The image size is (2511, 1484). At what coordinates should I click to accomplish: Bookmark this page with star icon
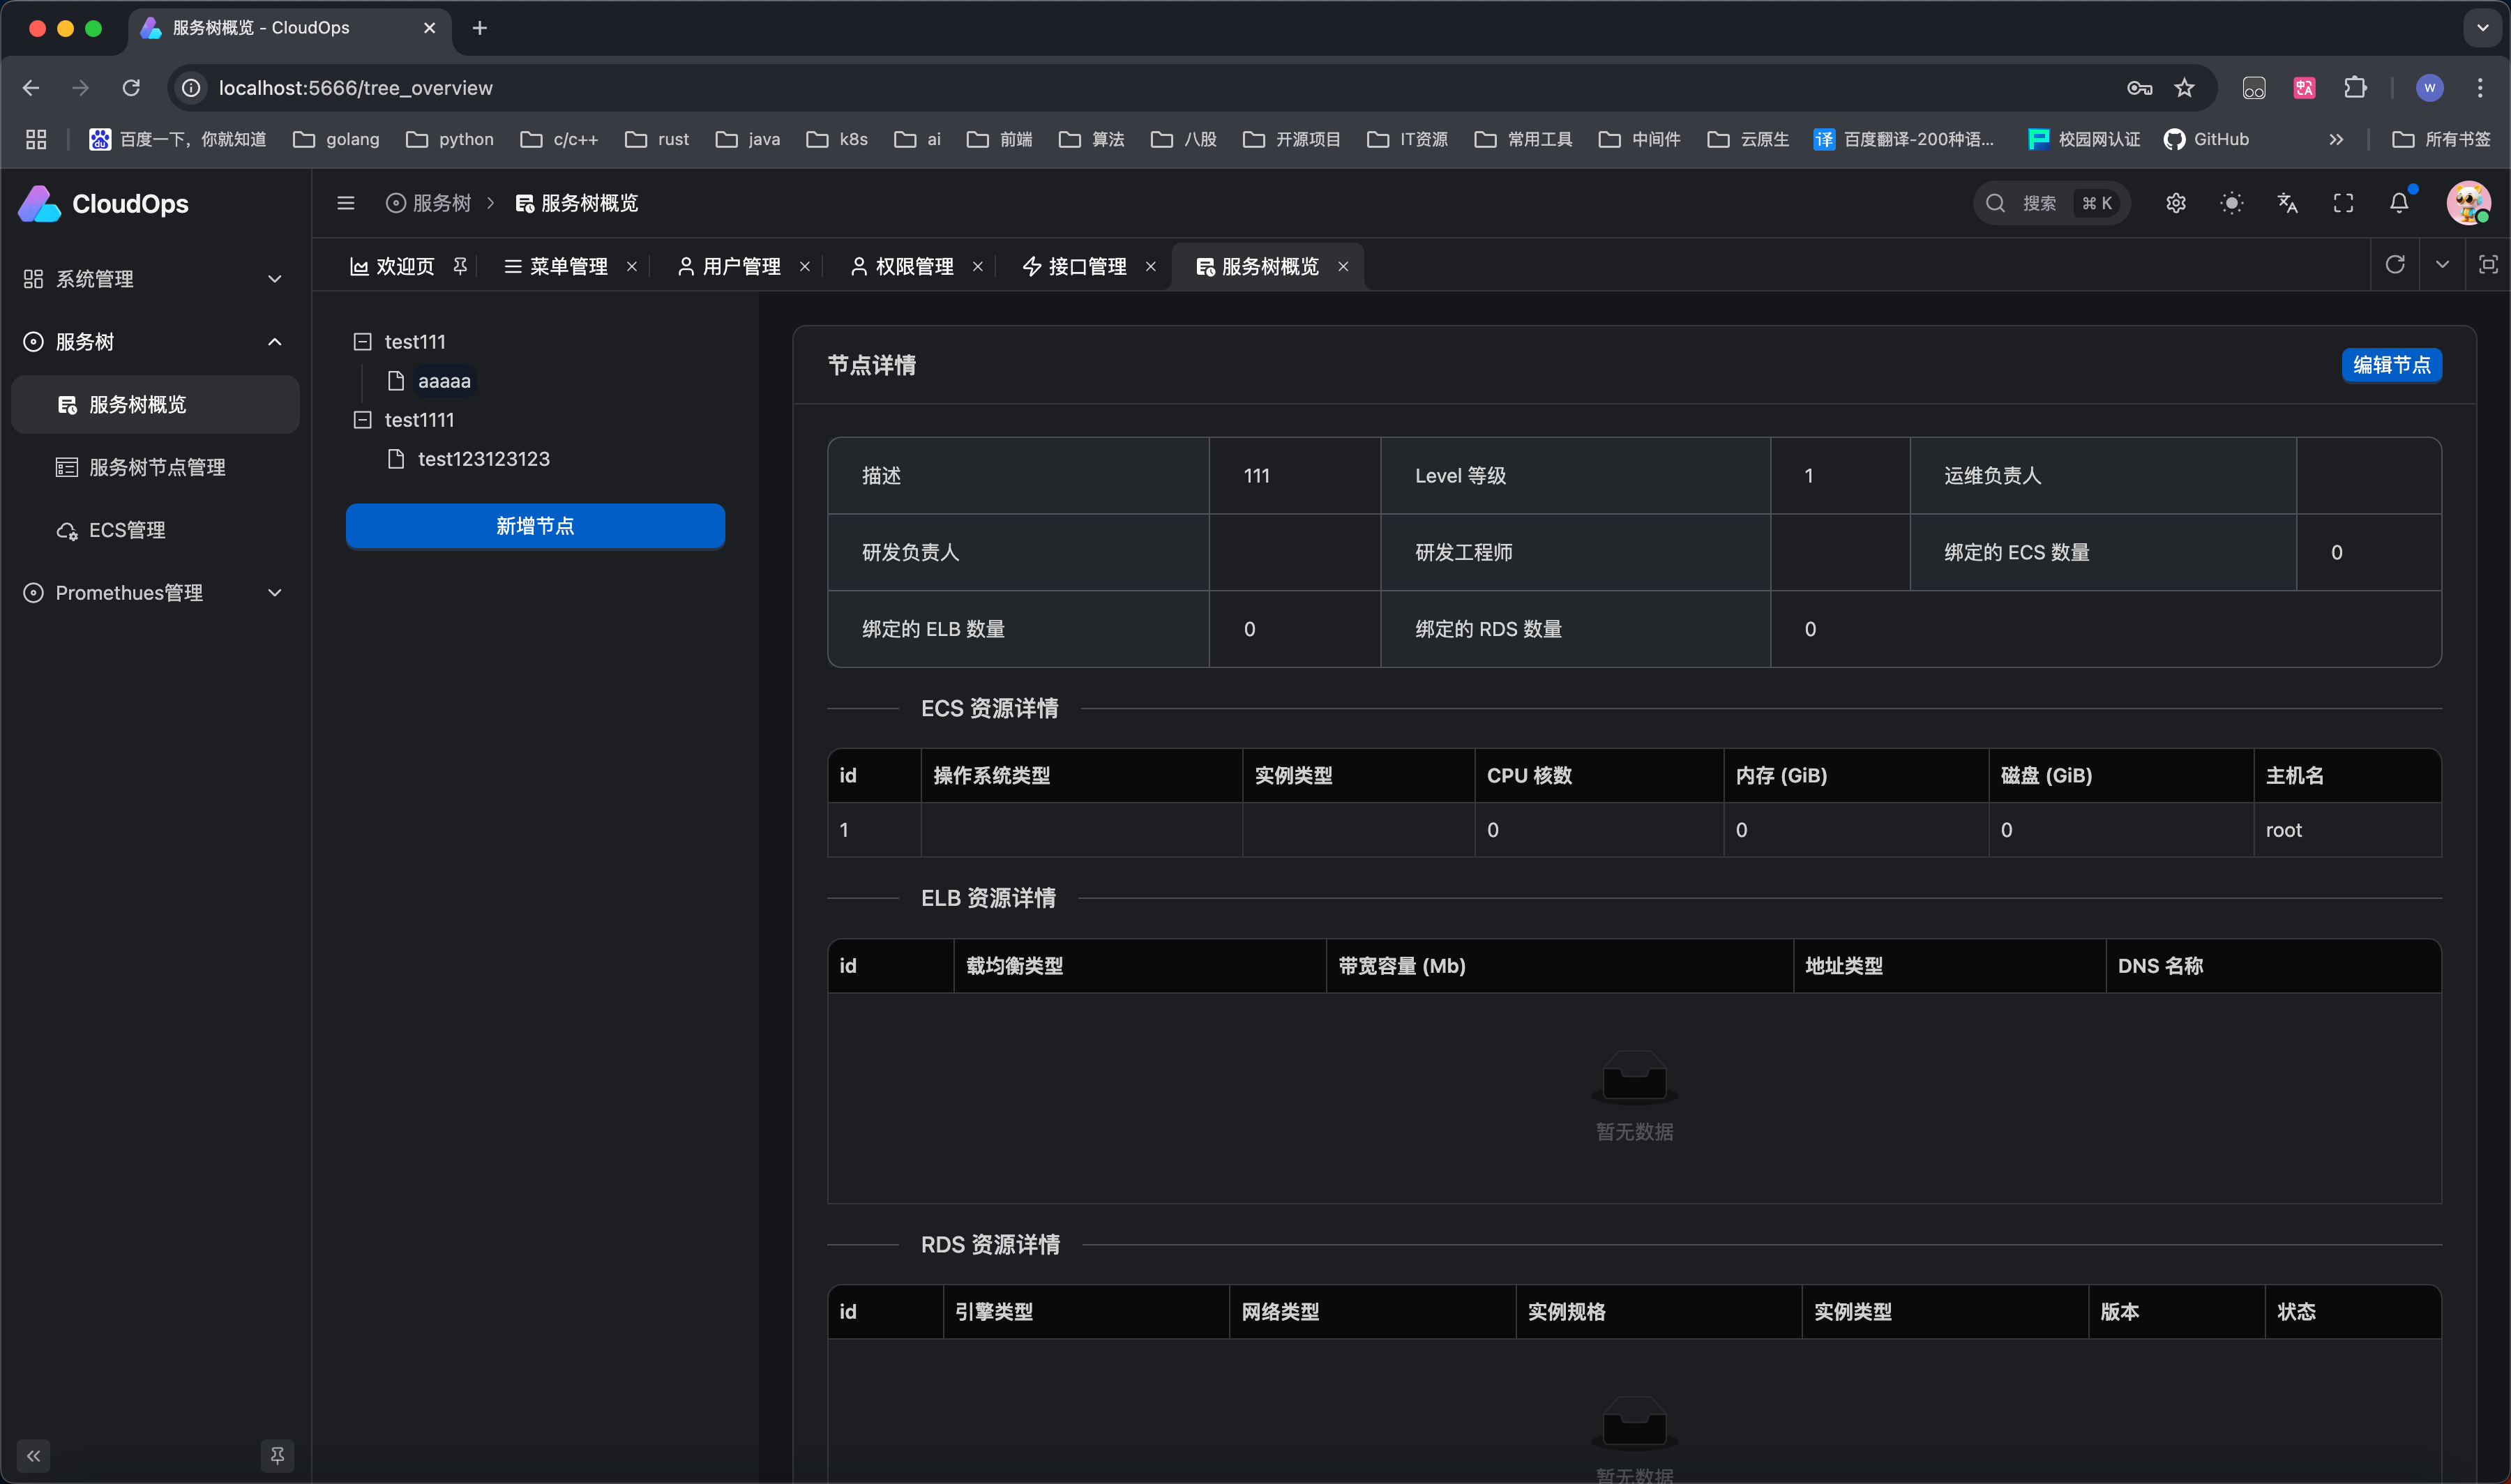[x=2184, y=88]
